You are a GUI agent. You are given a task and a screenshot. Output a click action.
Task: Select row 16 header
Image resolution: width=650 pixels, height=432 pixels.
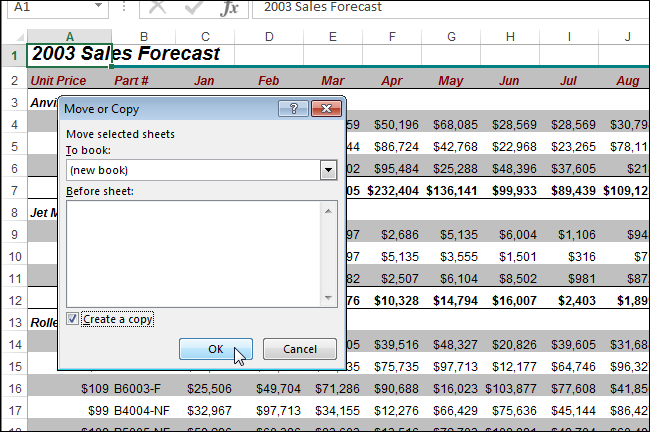pyautogui.click(x=15, y=388)
